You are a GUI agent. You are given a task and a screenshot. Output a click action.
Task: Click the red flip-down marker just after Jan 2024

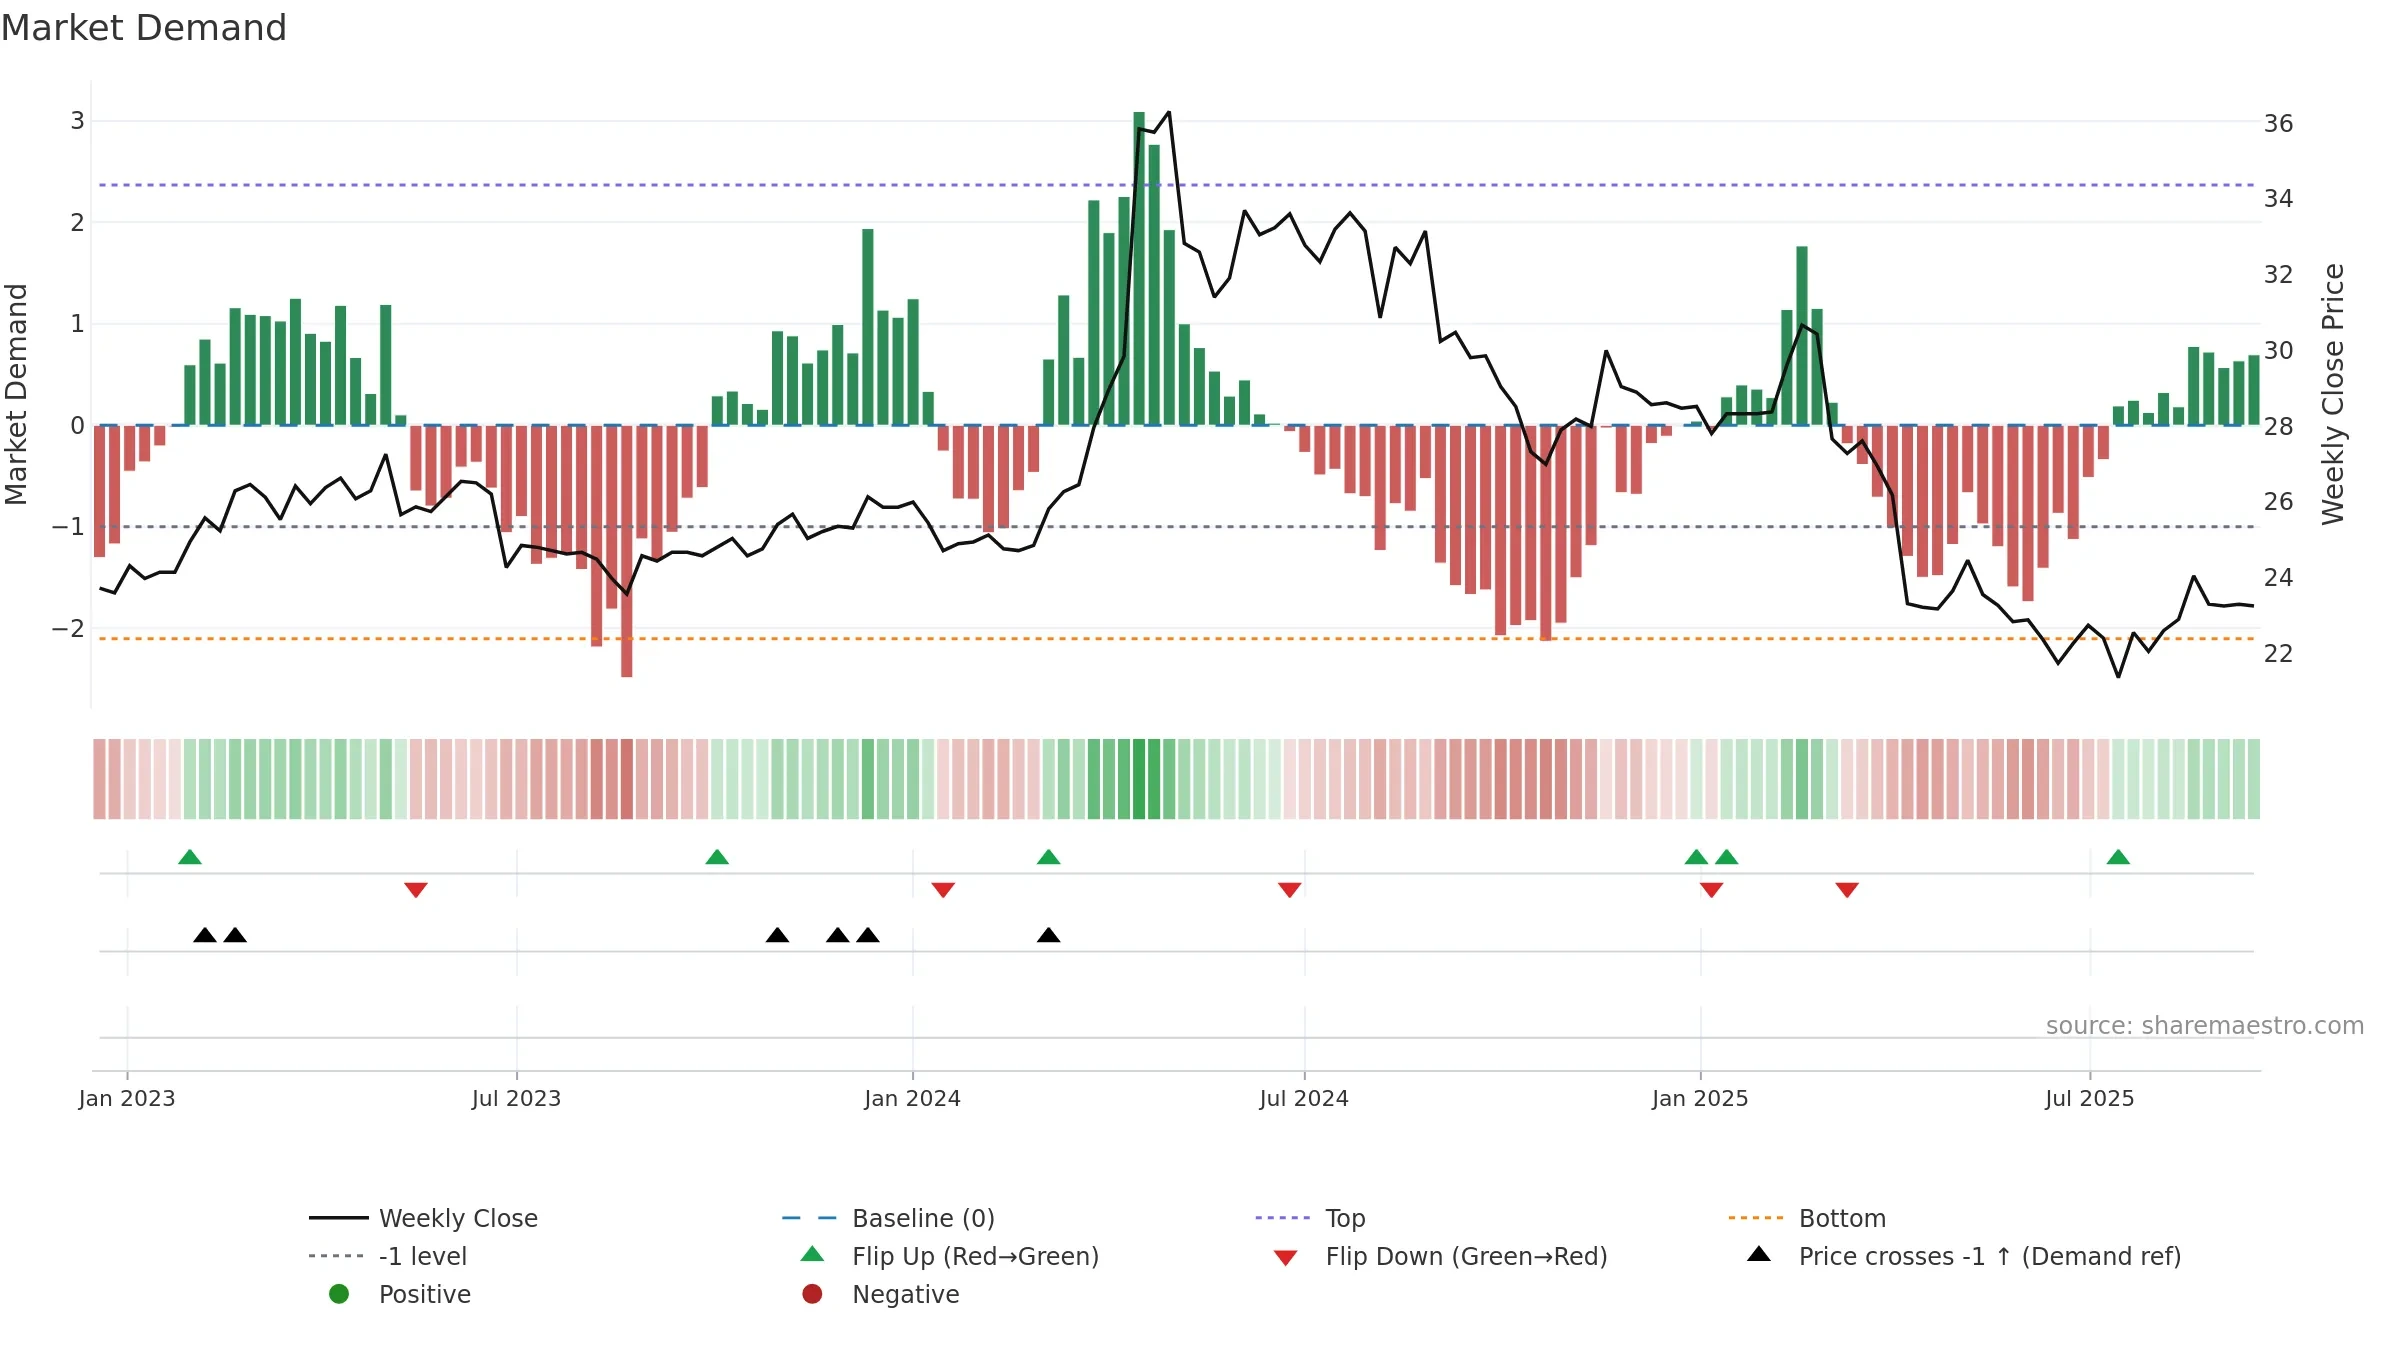tap(943, 890)
